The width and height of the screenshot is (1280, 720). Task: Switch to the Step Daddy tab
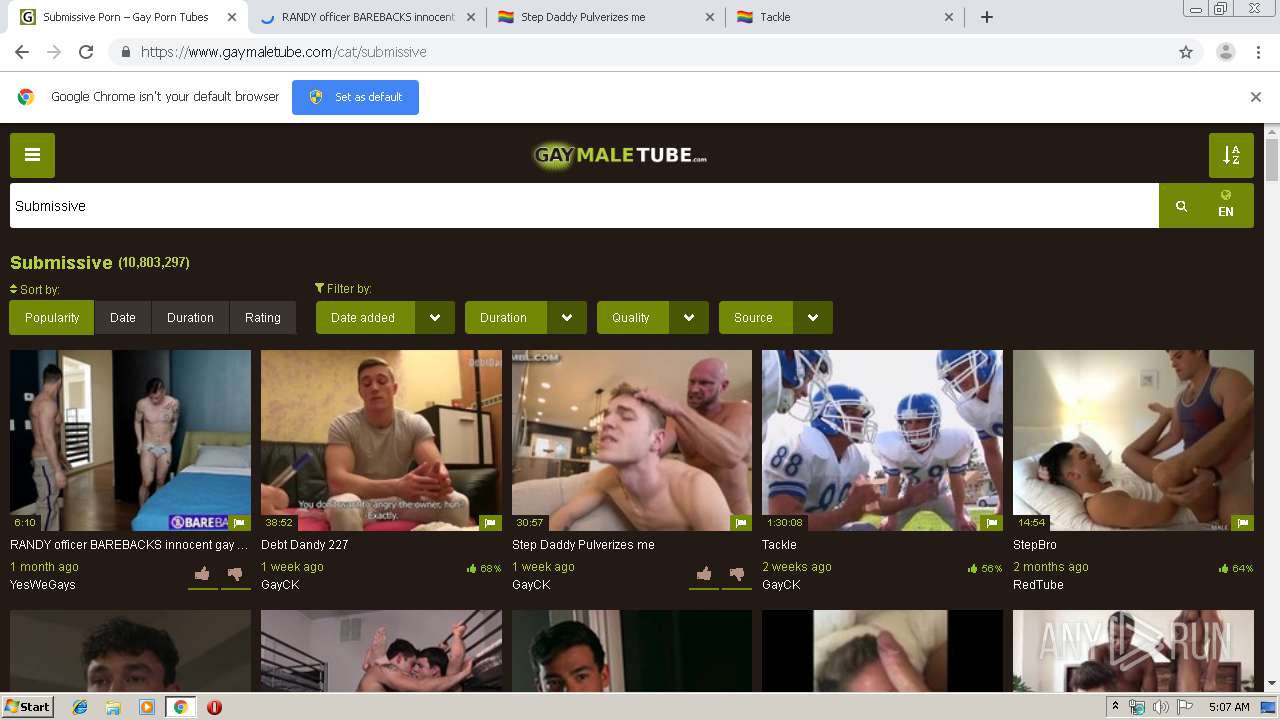pyautogui.click(x=607, y=17)
